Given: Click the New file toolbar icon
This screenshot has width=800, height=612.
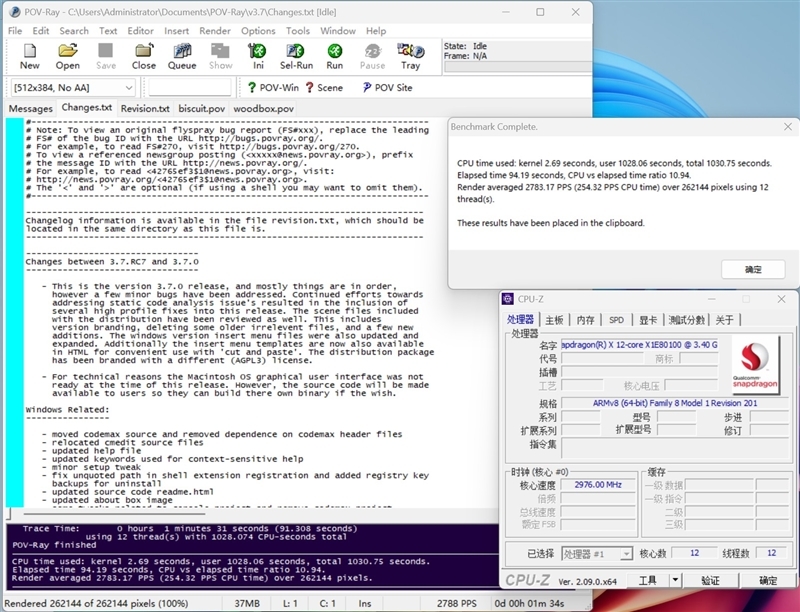Looking at the screenshot, I should point(30,56).
